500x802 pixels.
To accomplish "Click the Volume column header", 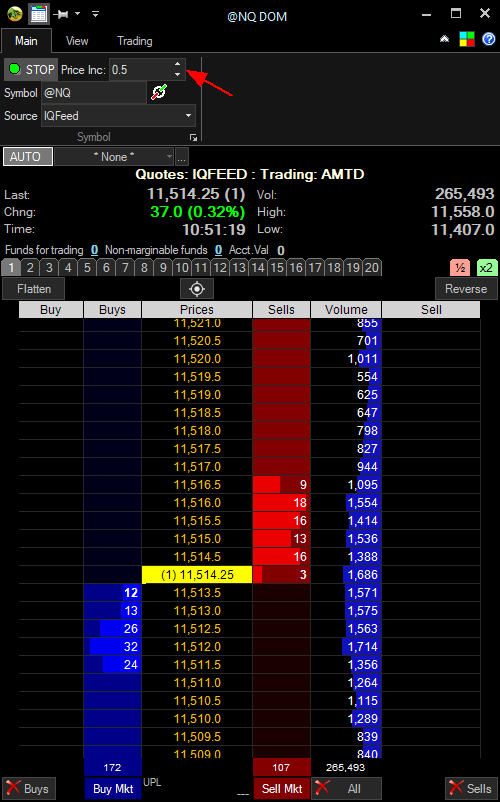I will (346, 309).
